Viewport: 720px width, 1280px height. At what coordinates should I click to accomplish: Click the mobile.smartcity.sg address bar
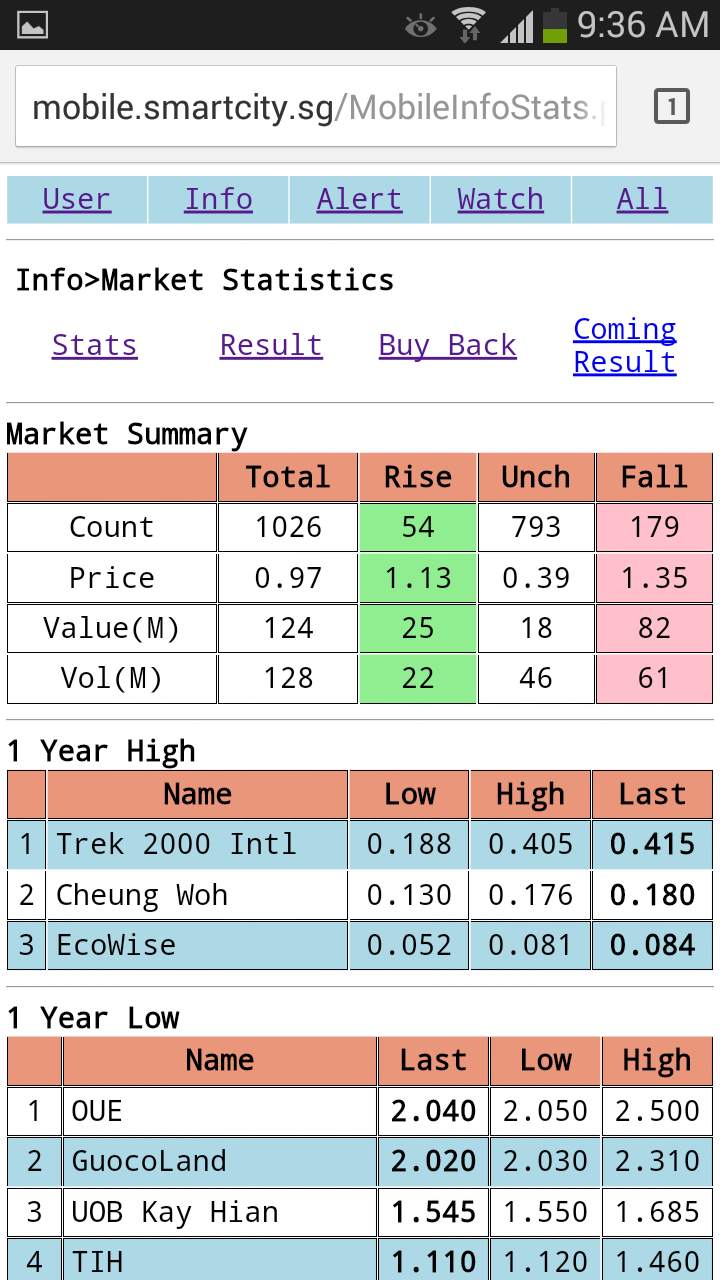316,107
